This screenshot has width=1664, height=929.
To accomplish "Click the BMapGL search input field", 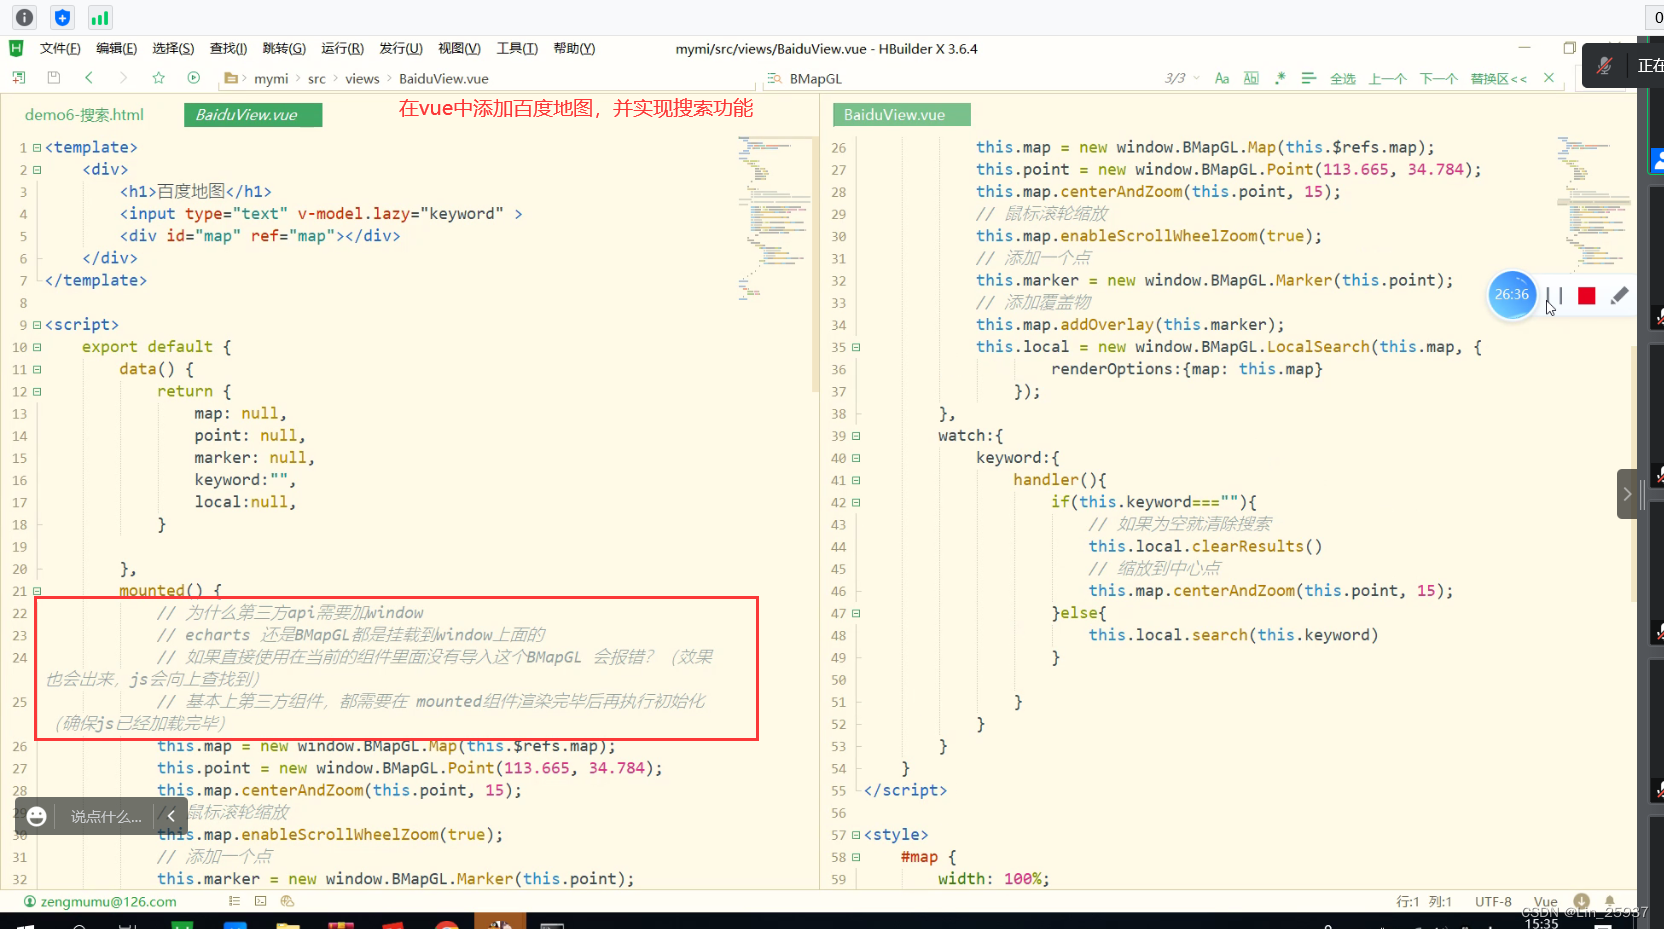I will click(970, 78).
